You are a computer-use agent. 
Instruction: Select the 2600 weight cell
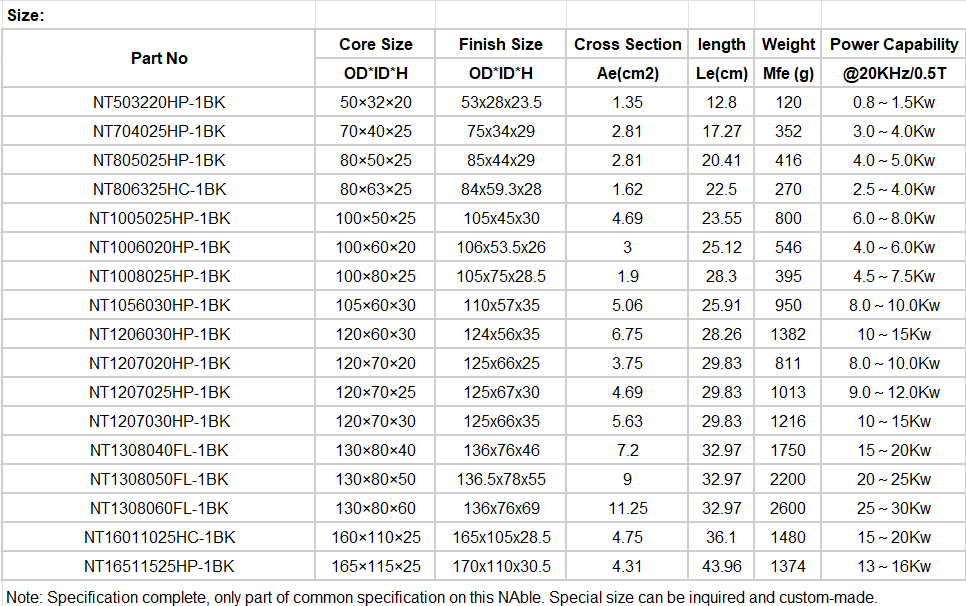click(x=788, y=508)
